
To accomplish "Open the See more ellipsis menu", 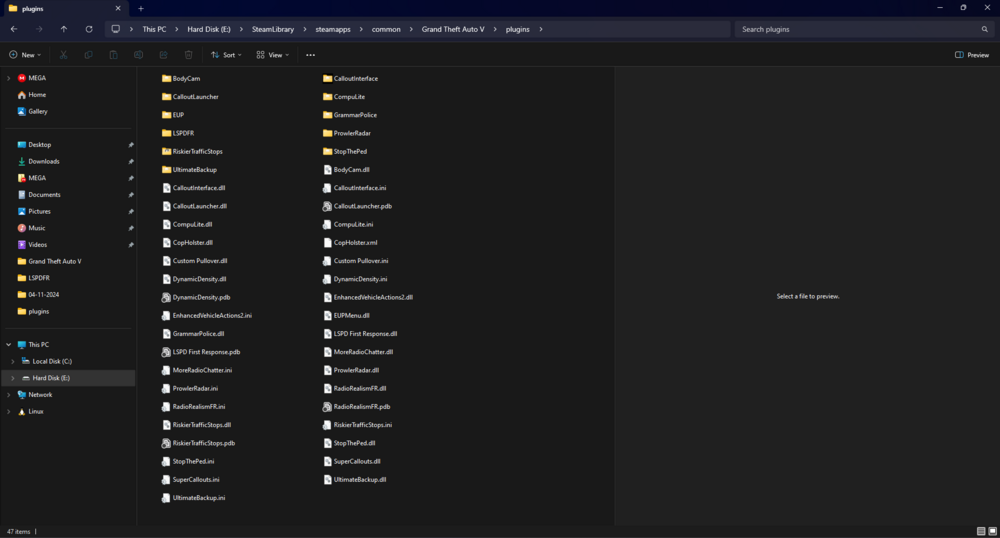I will [x=311, y=55].
